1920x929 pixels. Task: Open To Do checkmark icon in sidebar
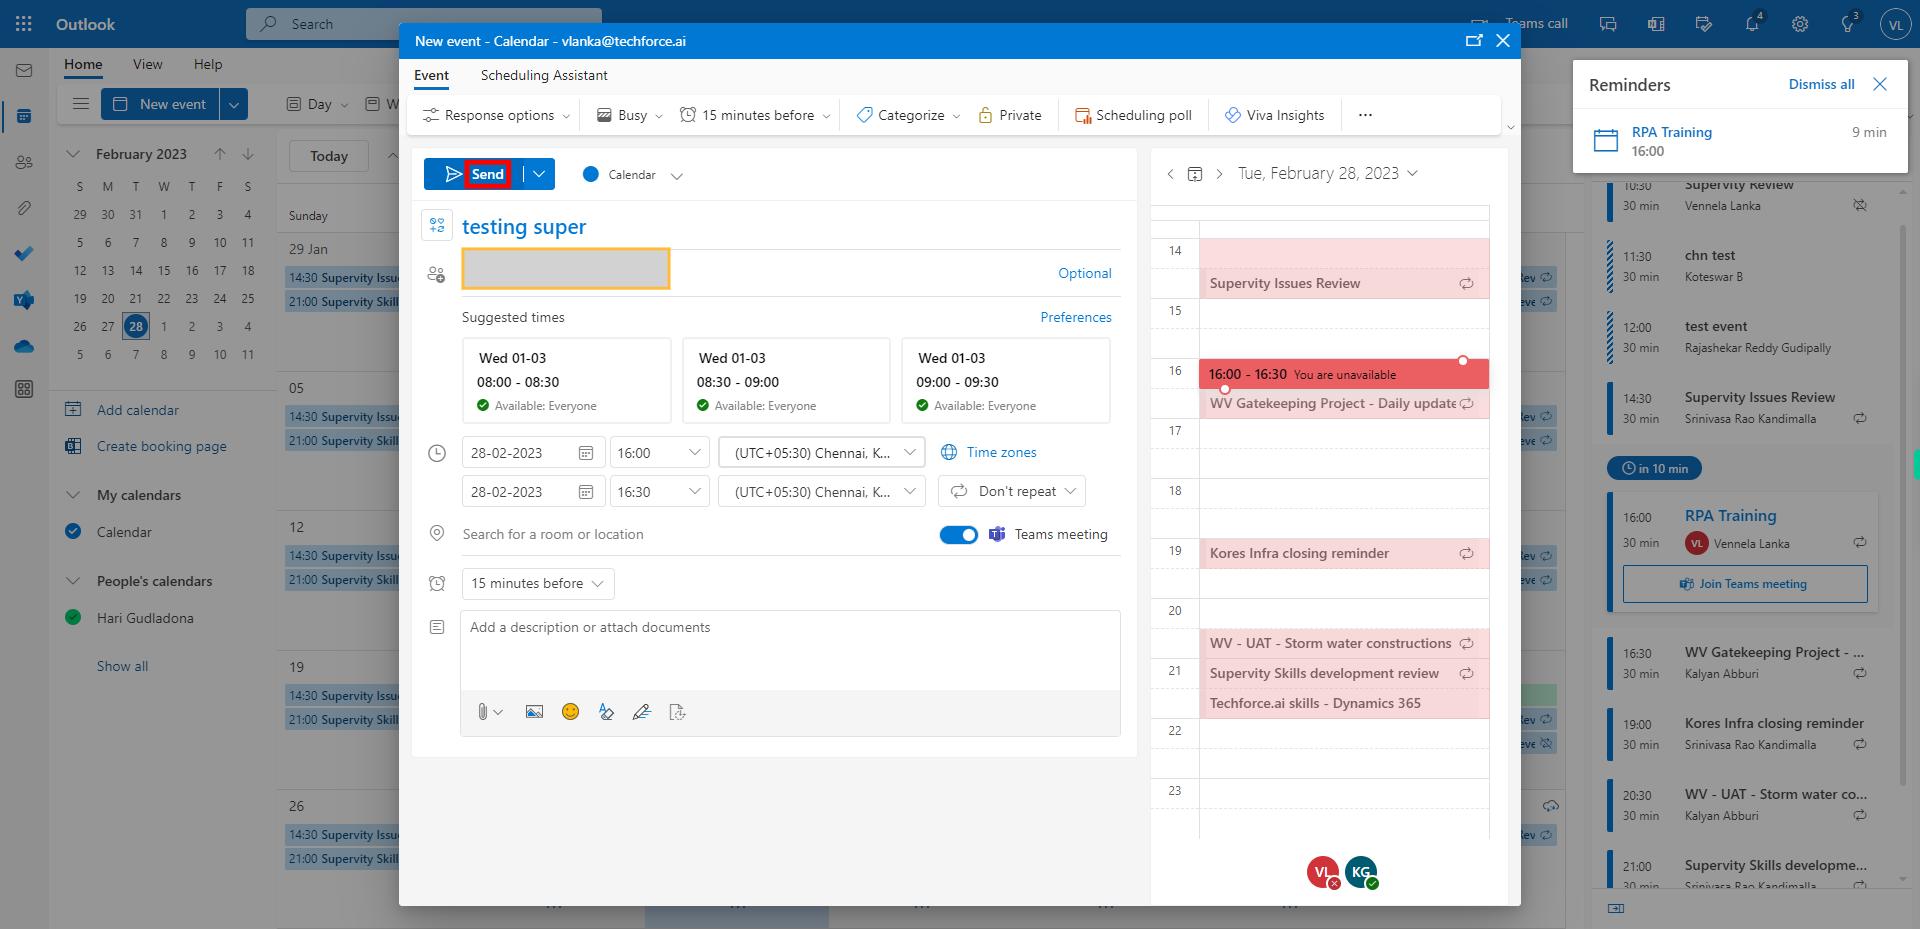coord(24,254)
